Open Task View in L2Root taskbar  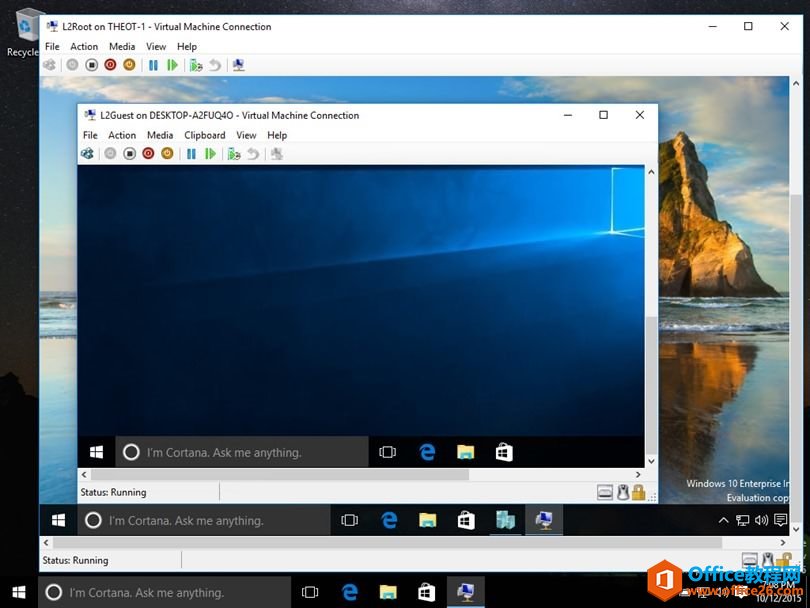350,520
